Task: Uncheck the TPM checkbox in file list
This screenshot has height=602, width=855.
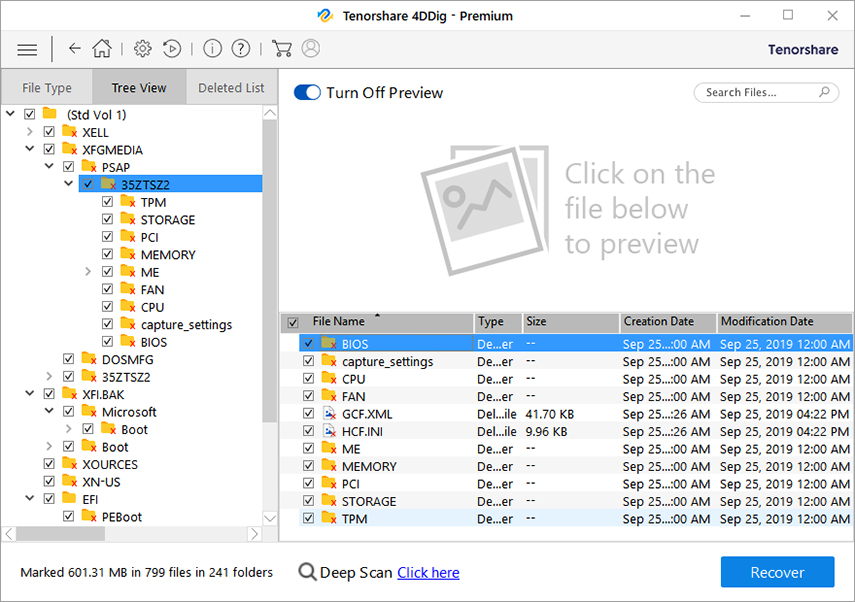Action: point(308,518)
